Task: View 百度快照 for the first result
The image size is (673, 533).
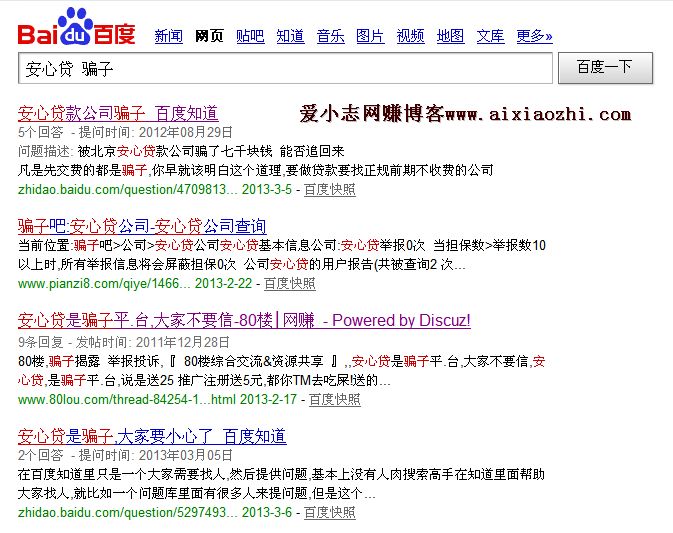Action: [x=329, y=188]
